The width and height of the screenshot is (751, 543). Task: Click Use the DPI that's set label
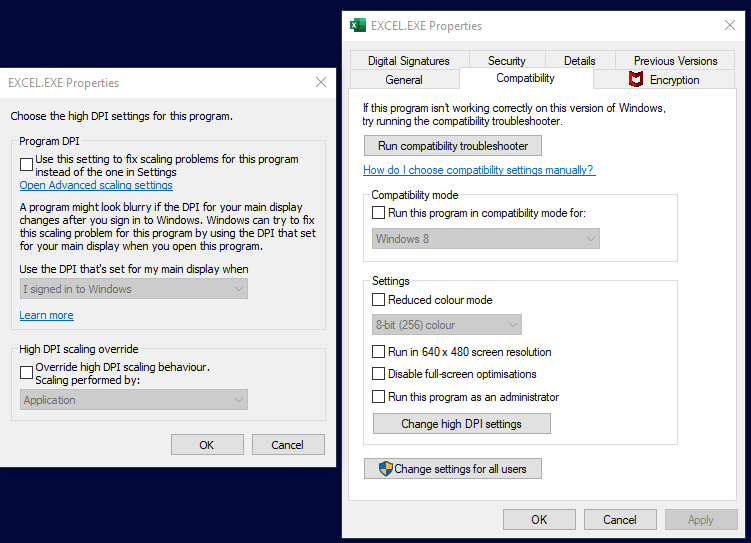pos(134,269)
